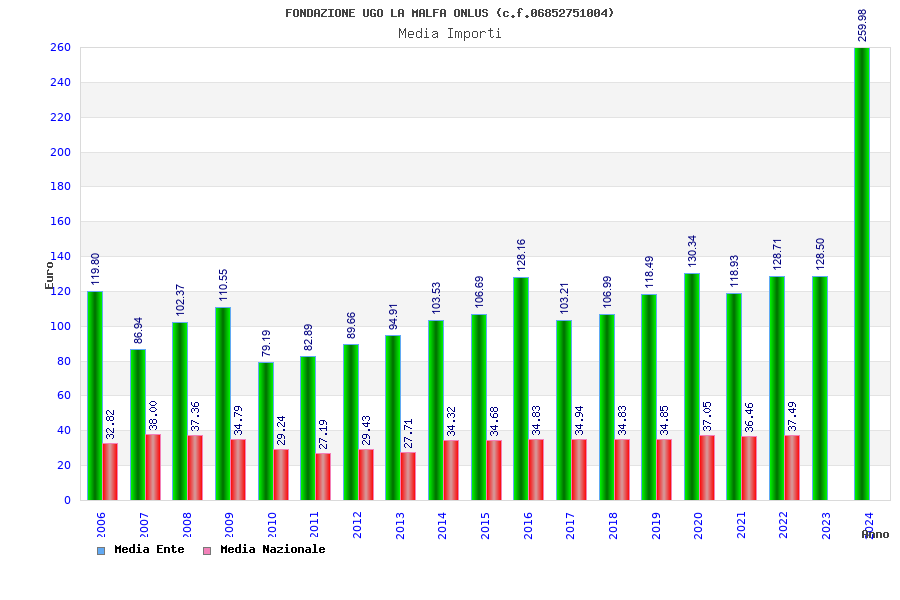Click the green 2016 bar valued 128.16
This screenshot has height=600, width=900.
(521, 389)
